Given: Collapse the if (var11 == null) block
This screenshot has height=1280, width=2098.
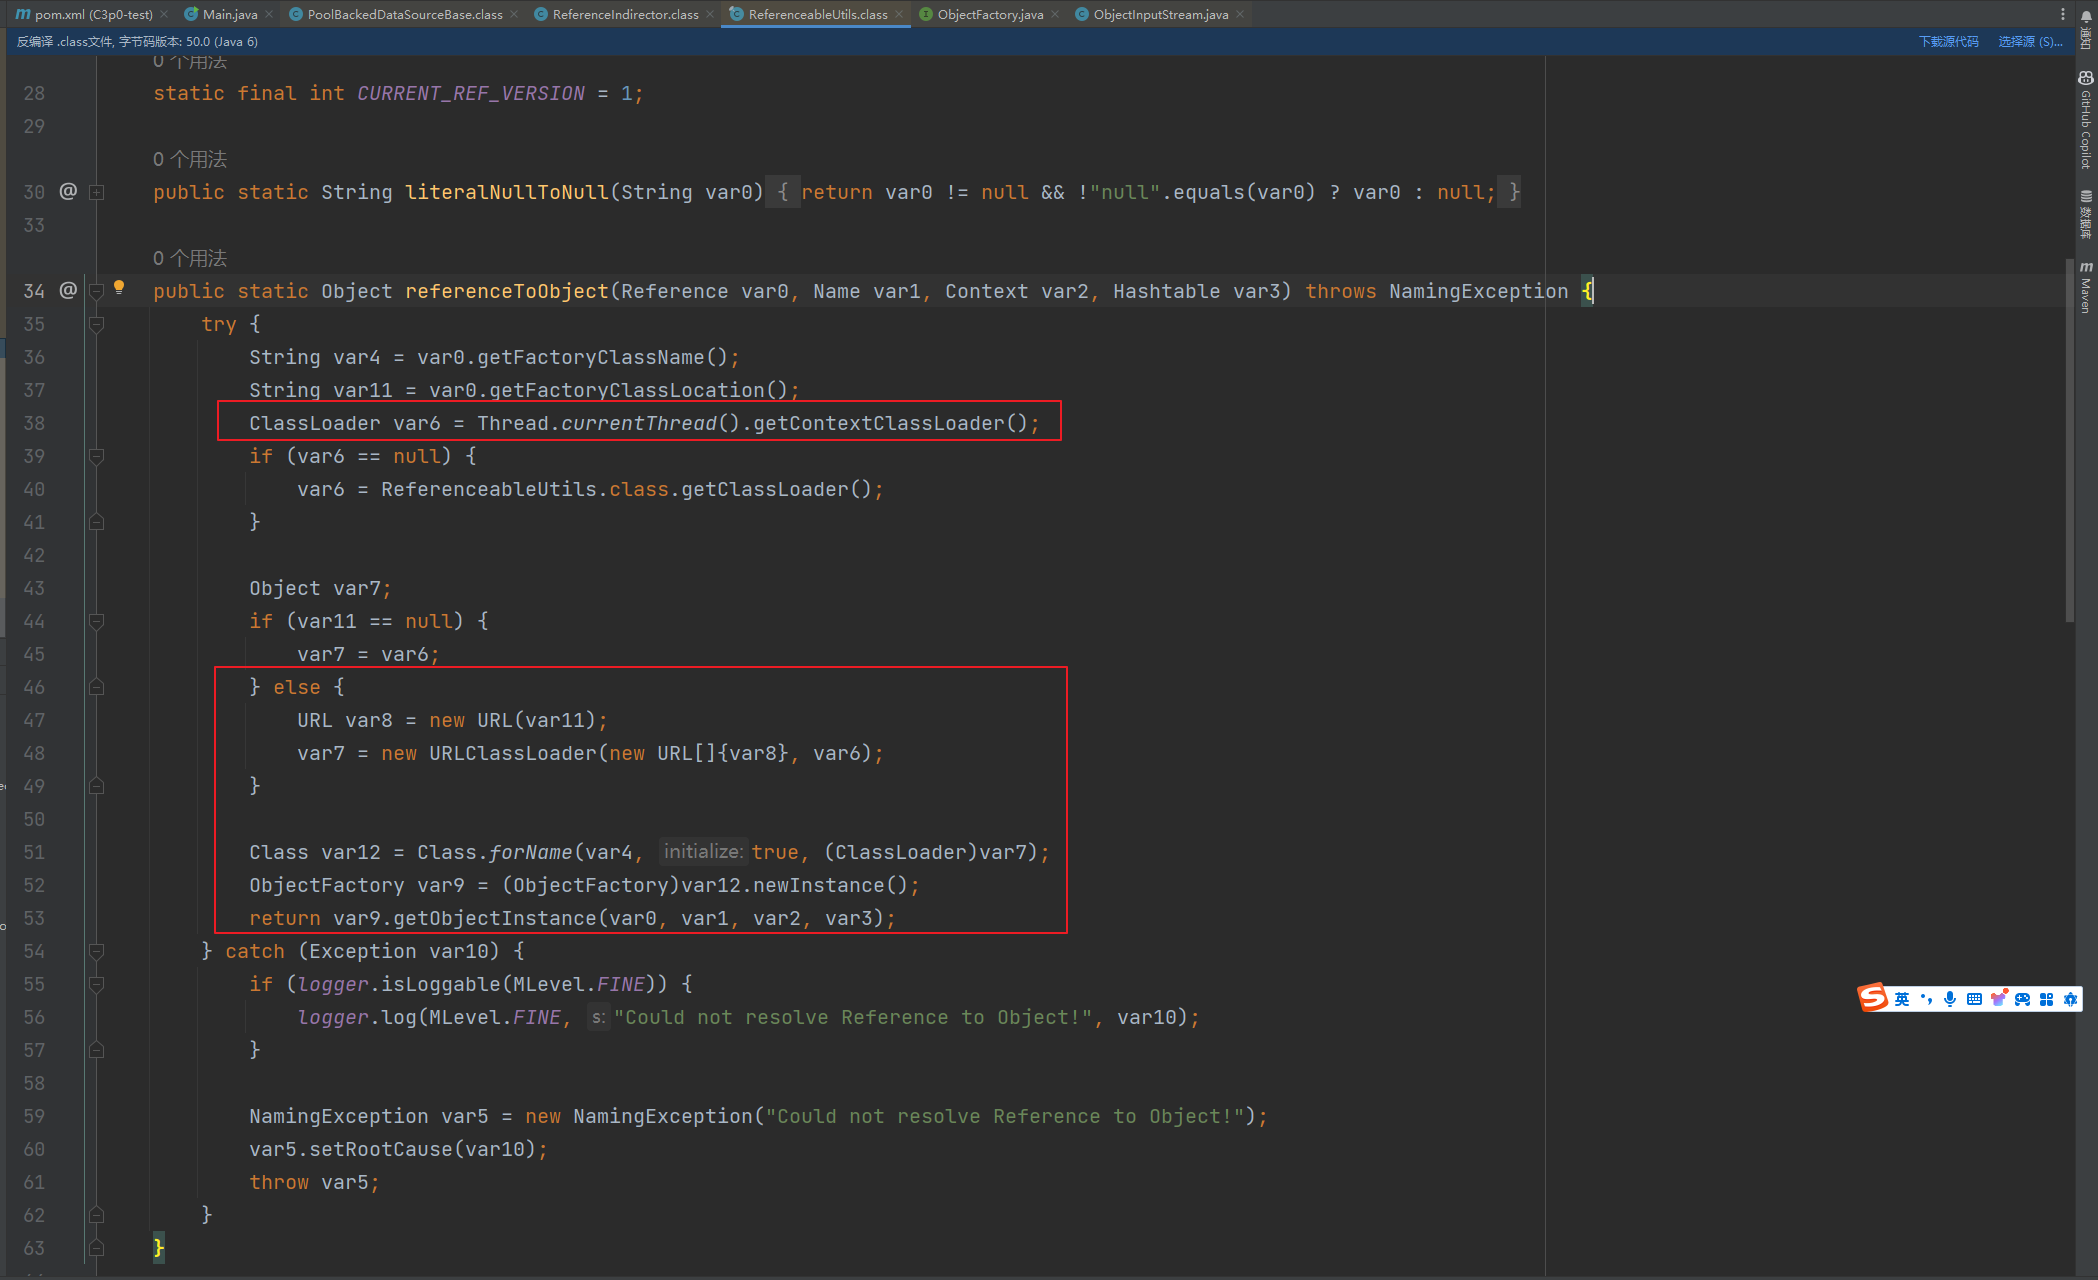Looking at the screenshot, I should (97, 621).
